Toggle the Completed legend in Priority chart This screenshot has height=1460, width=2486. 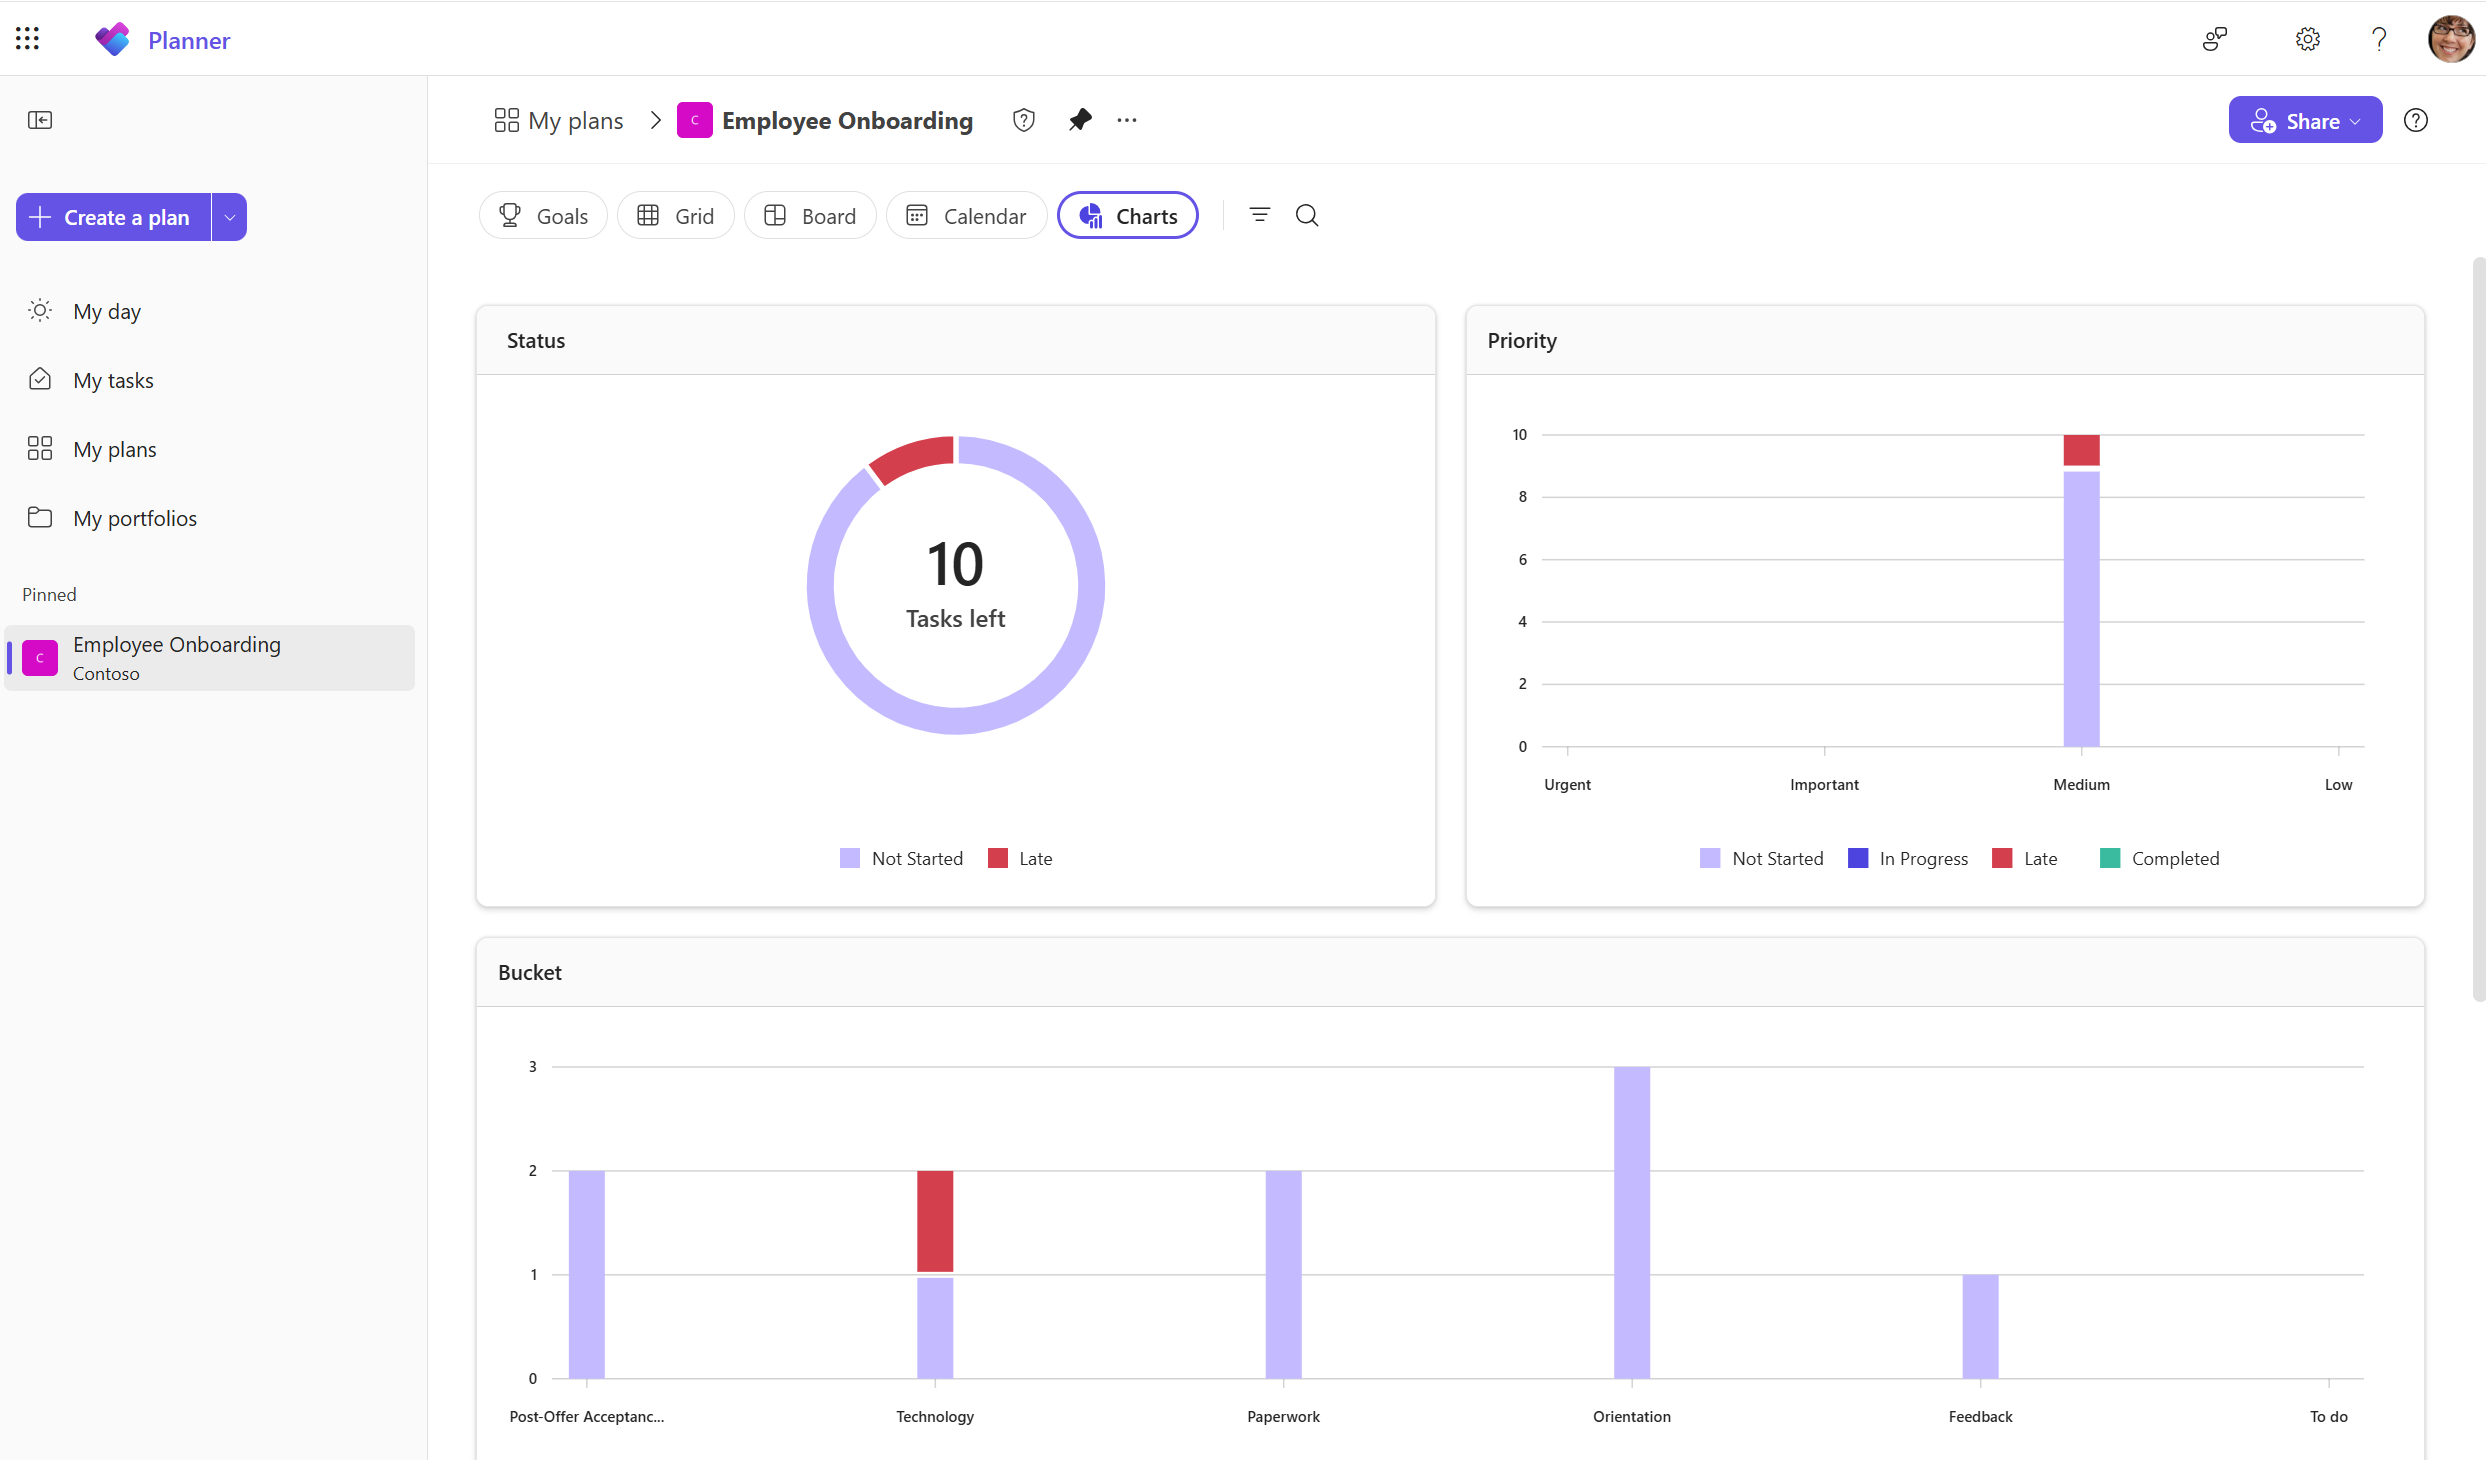(x=2160, y=858)
